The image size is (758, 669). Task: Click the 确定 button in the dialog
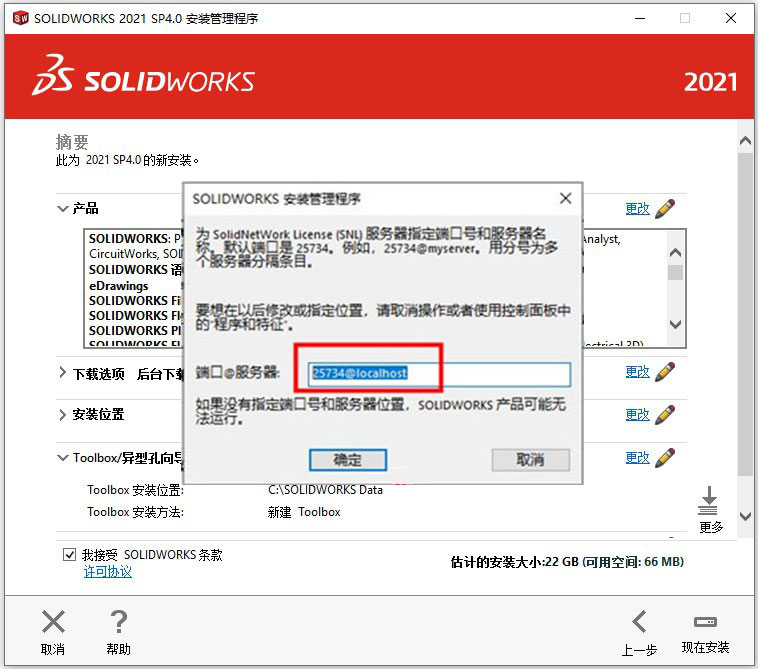pyautogui.click(x=348, y=460)
